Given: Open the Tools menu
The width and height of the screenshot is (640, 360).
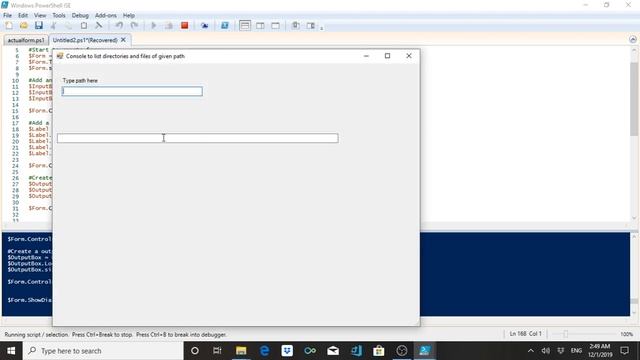Looking at the screenshot, I should tap(59, 16).
